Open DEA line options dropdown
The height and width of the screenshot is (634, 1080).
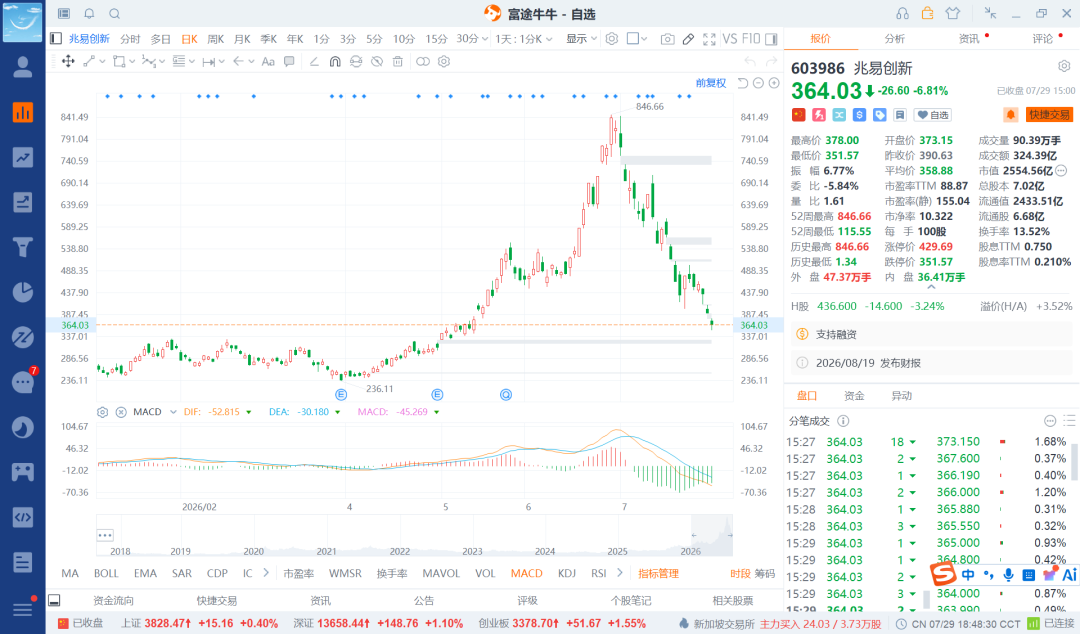[338, 412]
